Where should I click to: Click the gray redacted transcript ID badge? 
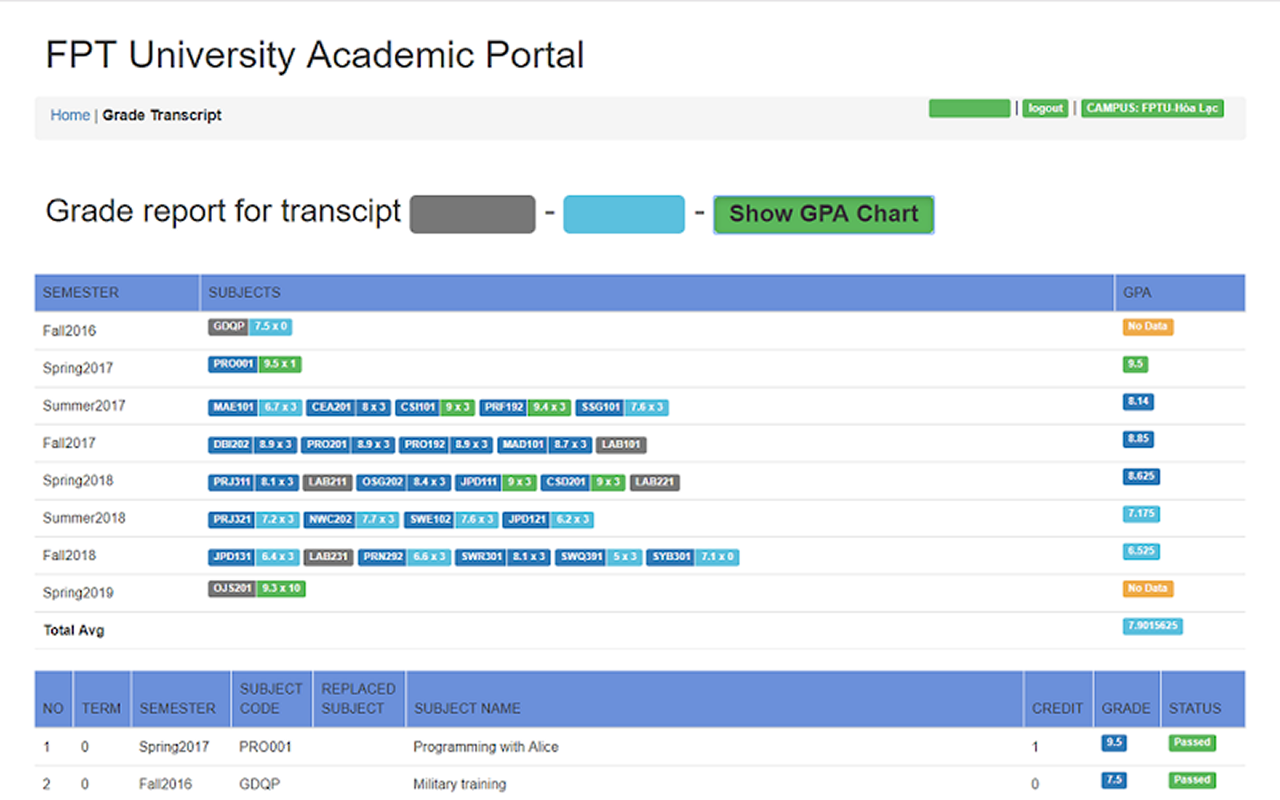click(x=472, y=214)
